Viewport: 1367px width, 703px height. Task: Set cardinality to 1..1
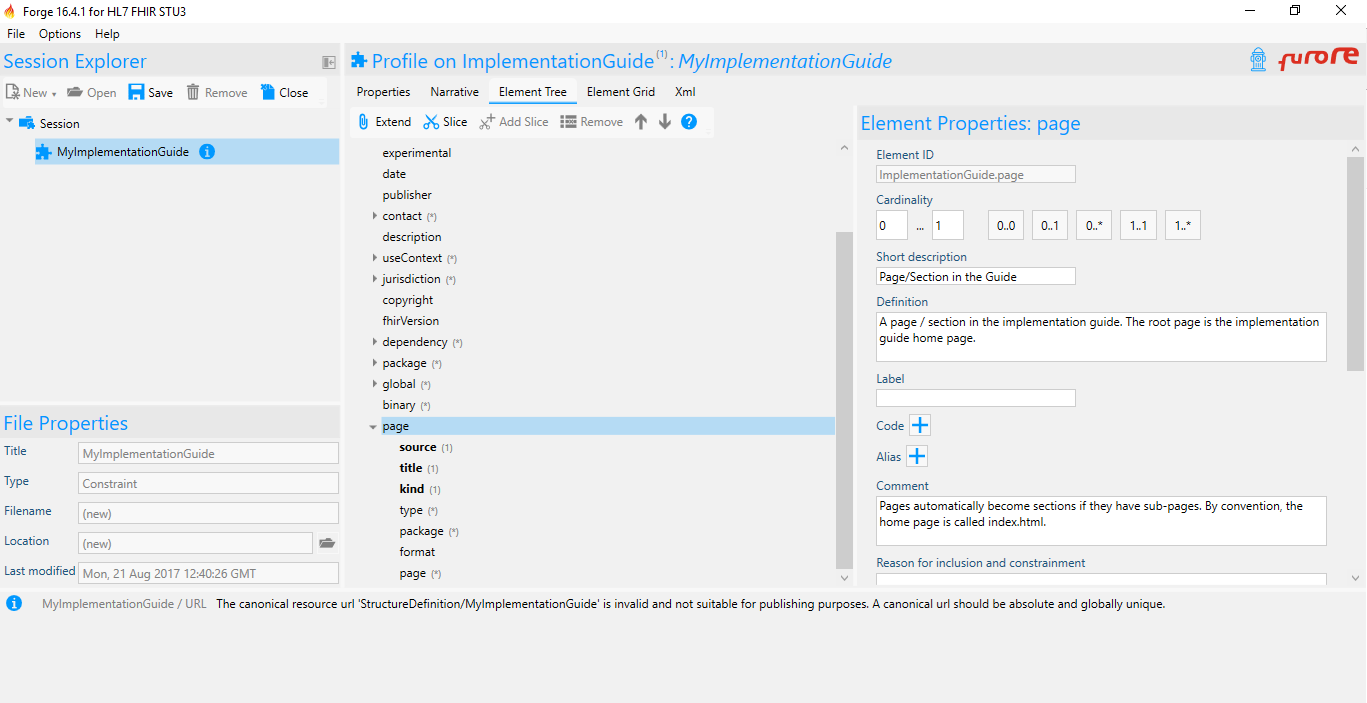click(1138, 225)
